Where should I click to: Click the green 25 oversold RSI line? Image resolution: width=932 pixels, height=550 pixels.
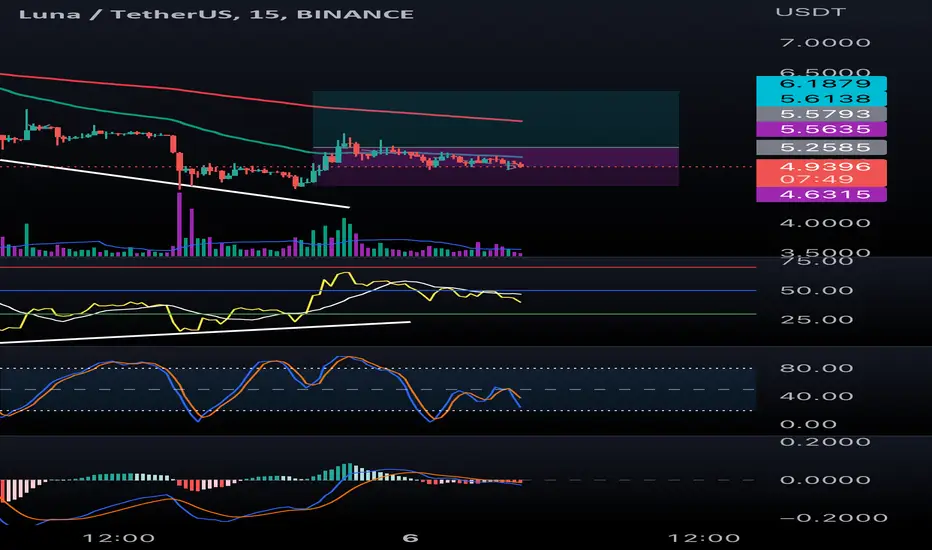(378, 313)
